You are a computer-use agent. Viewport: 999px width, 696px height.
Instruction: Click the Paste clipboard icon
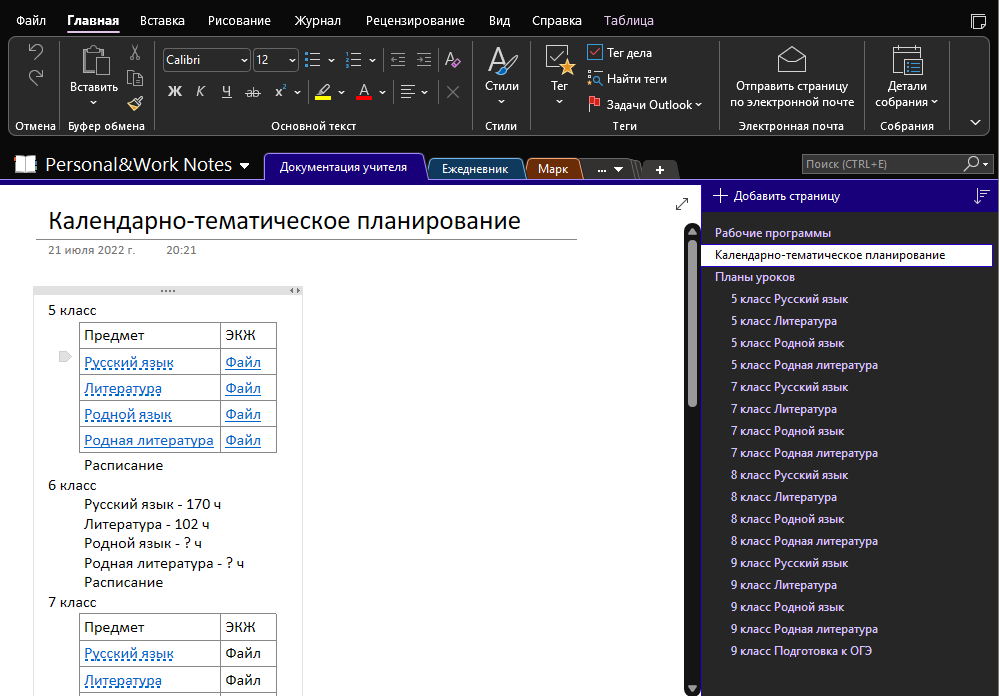click(x=95, y=61)
